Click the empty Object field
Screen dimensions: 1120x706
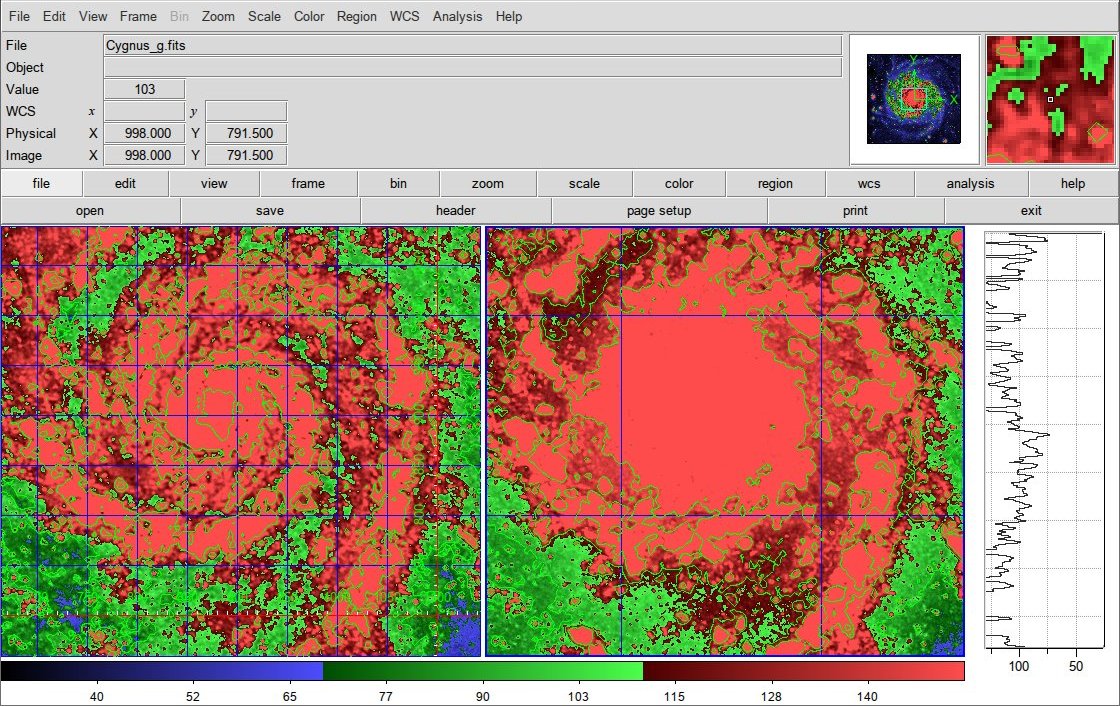tap(473, 68)
